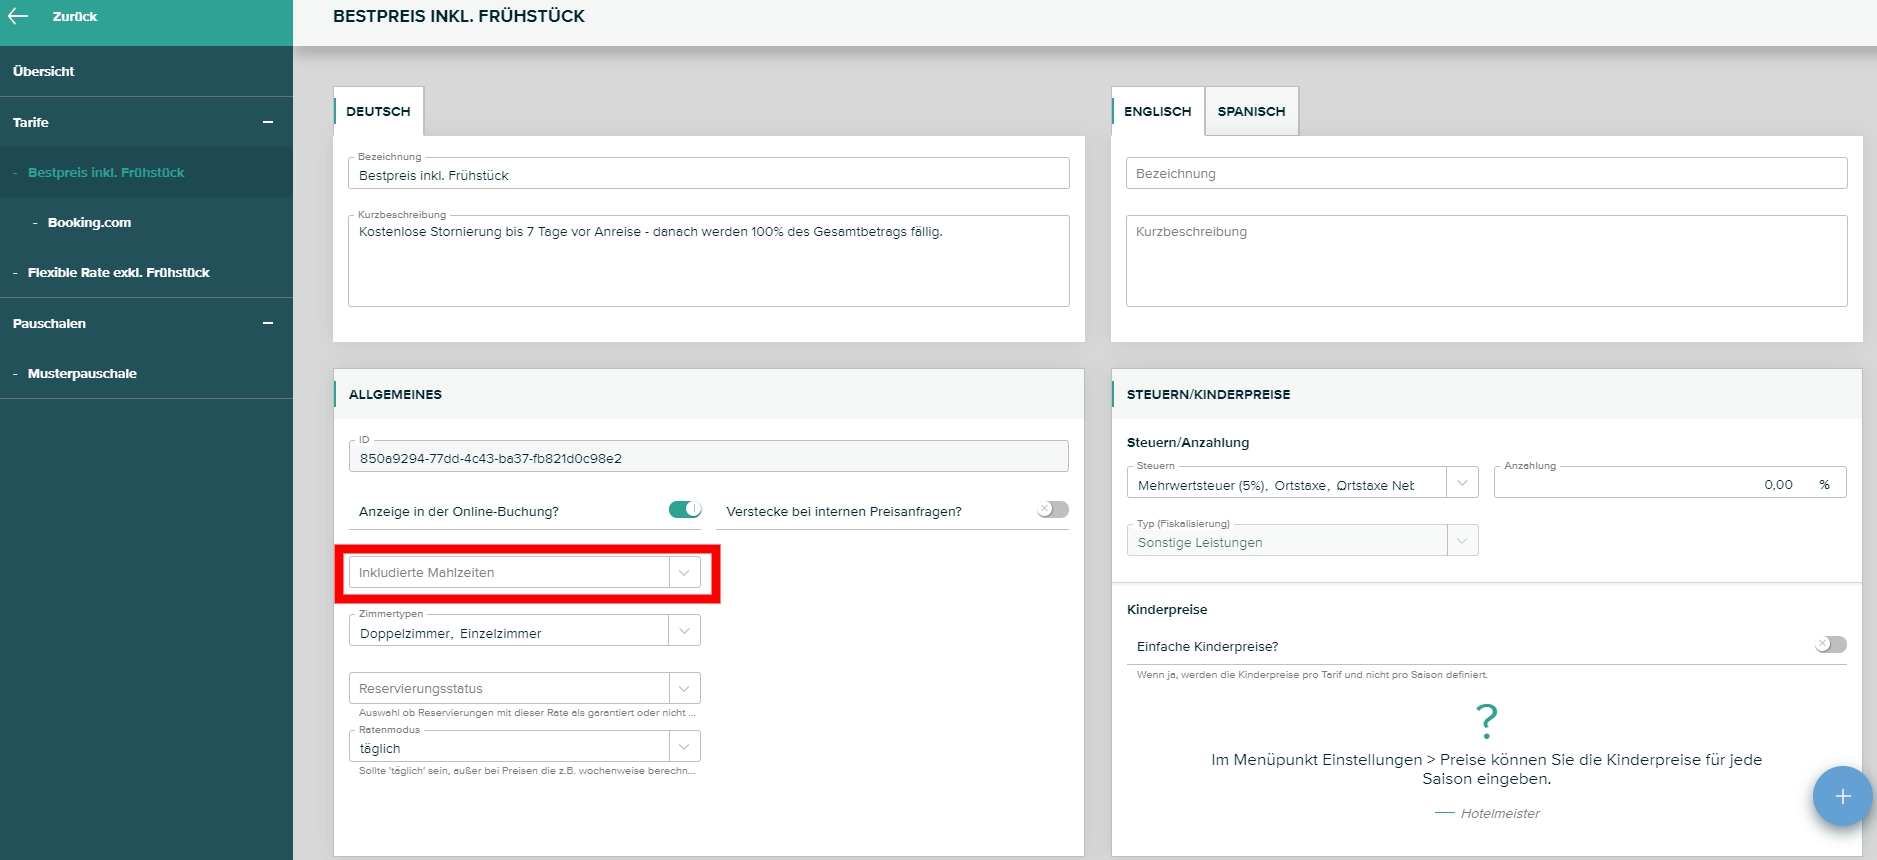The width and height of the screenshot is (1877, 860).
Task: Open the Reservierungsstatus dropdown
Action: [x=684, y=689]
